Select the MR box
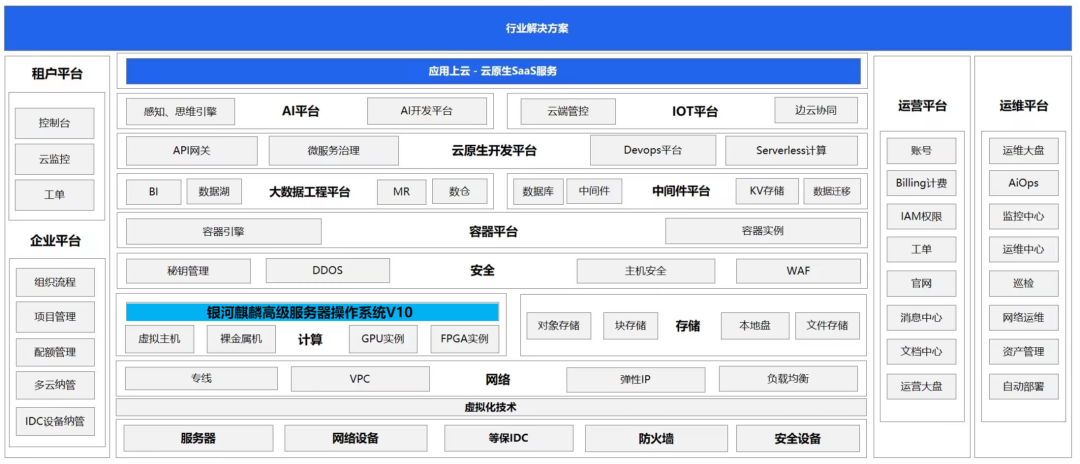The height and width of the screenshot is (464, 1080). click(402, 191)
